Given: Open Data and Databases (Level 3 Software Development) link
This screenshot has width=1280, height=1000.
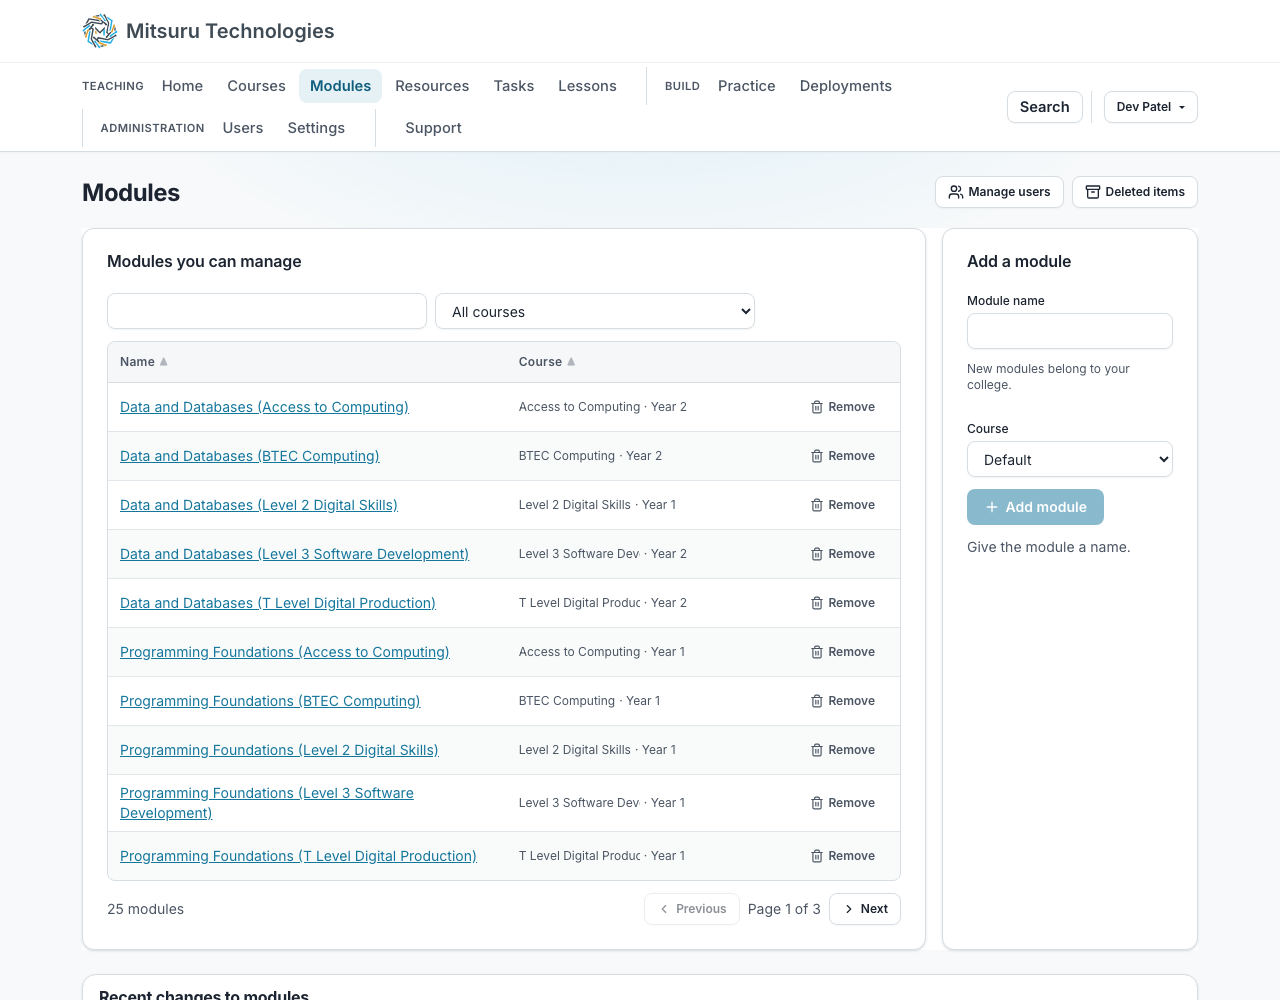Looking at the screenshot, I should tap(294, 554).
